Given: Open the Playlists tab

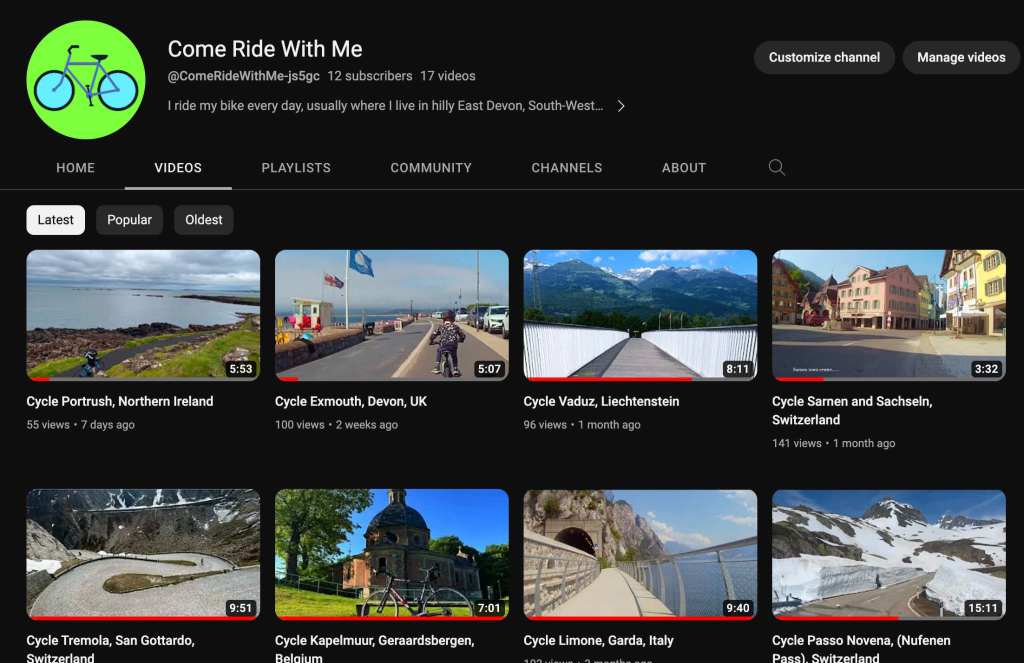Looking at the screenshot, I should [x=296, y=168].
